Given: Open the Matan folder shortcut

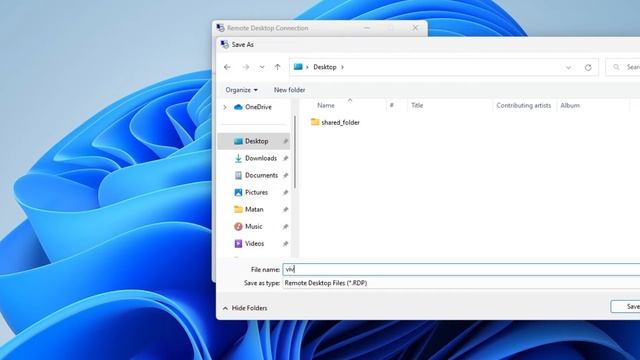Looking at the screenshot, I should coord(254,209).
